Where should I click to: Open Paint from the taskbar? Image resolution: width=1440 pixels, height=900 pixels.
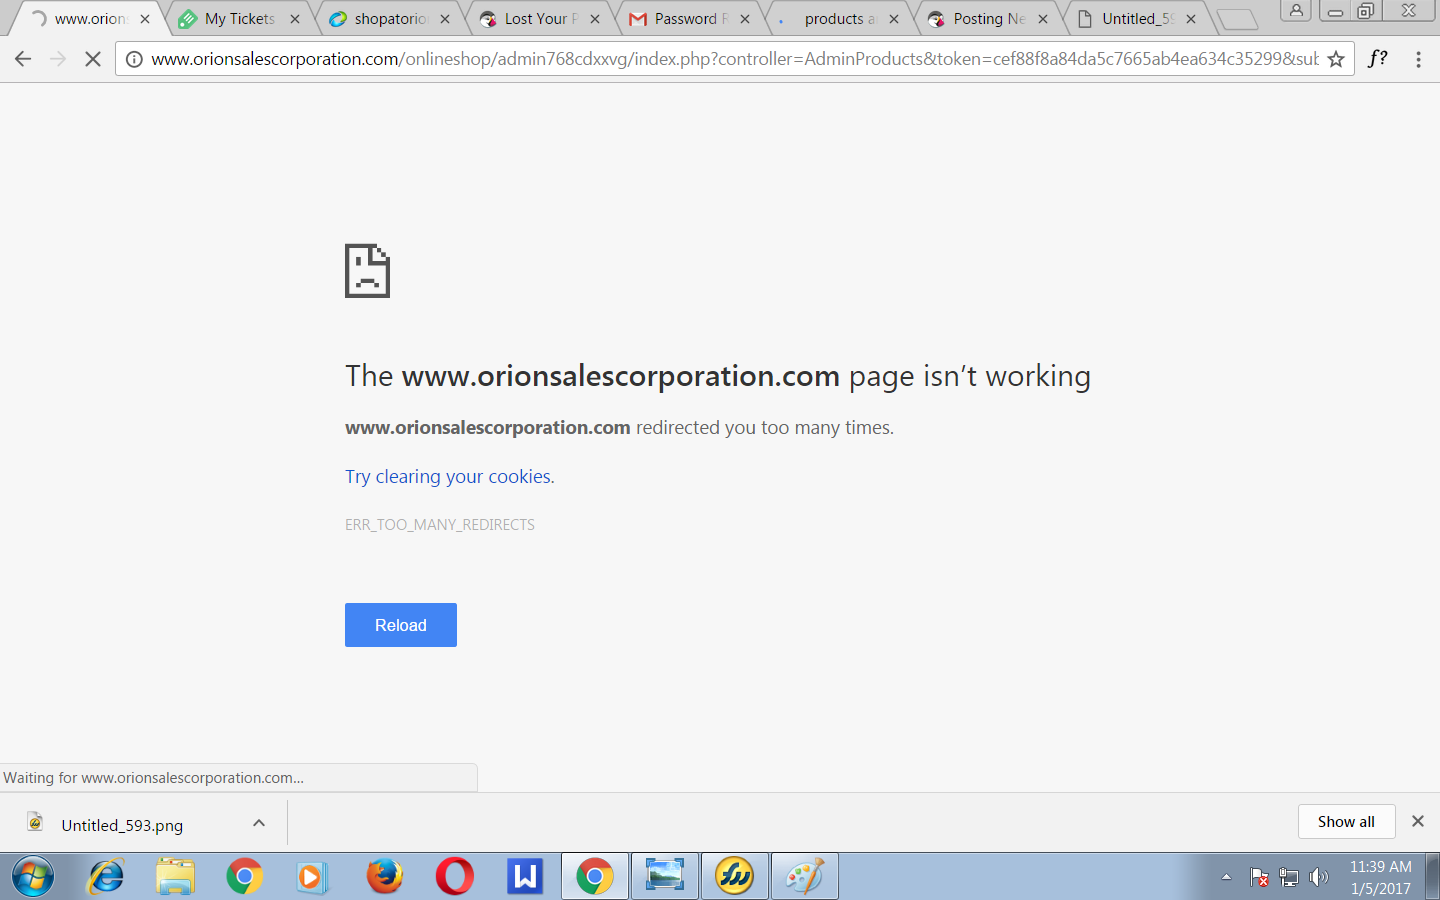coord(805,877)
